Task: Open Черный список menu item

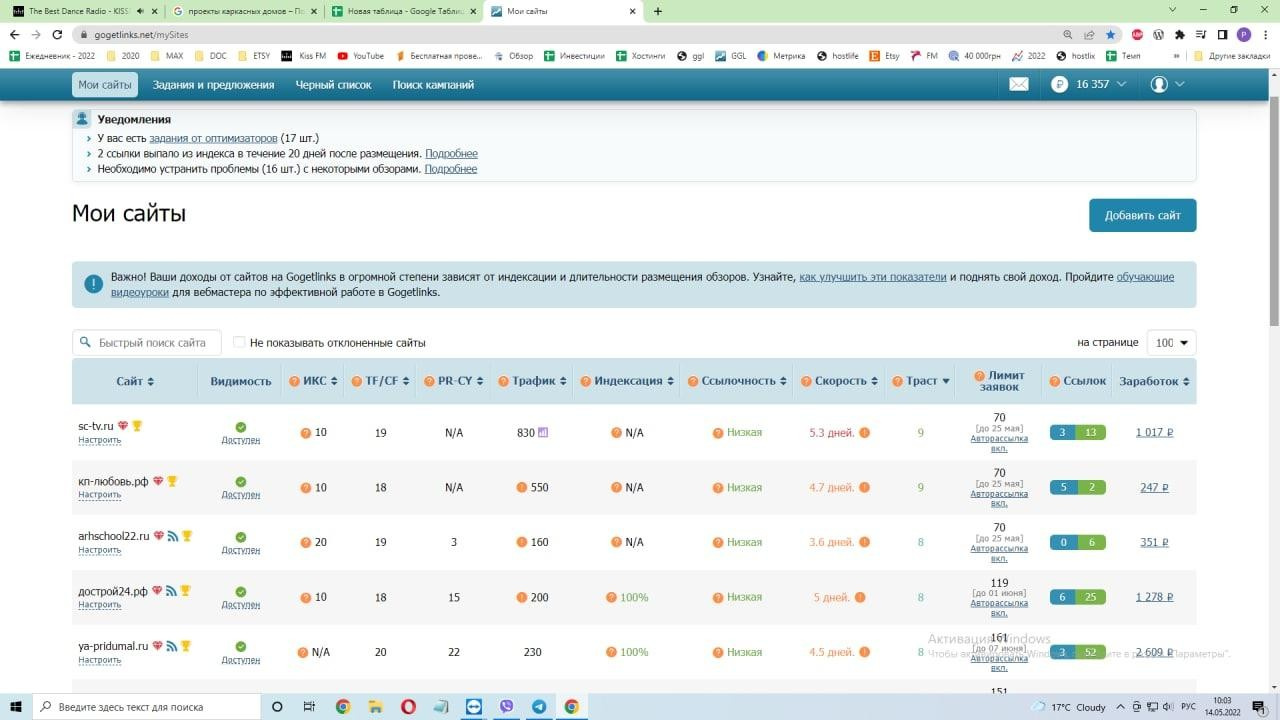Action: pyautogui.click(x=333, y=85)
